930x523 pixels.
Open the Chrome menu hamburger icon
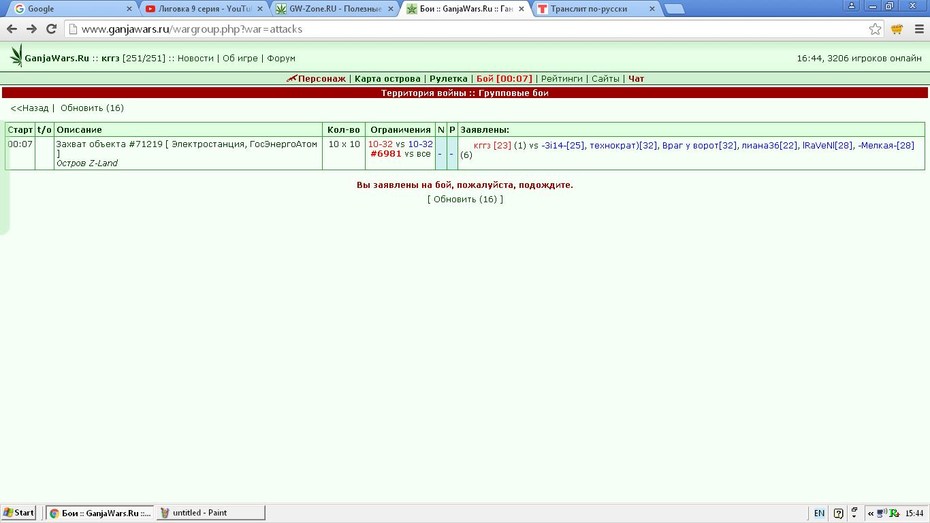tap(919, 29)
